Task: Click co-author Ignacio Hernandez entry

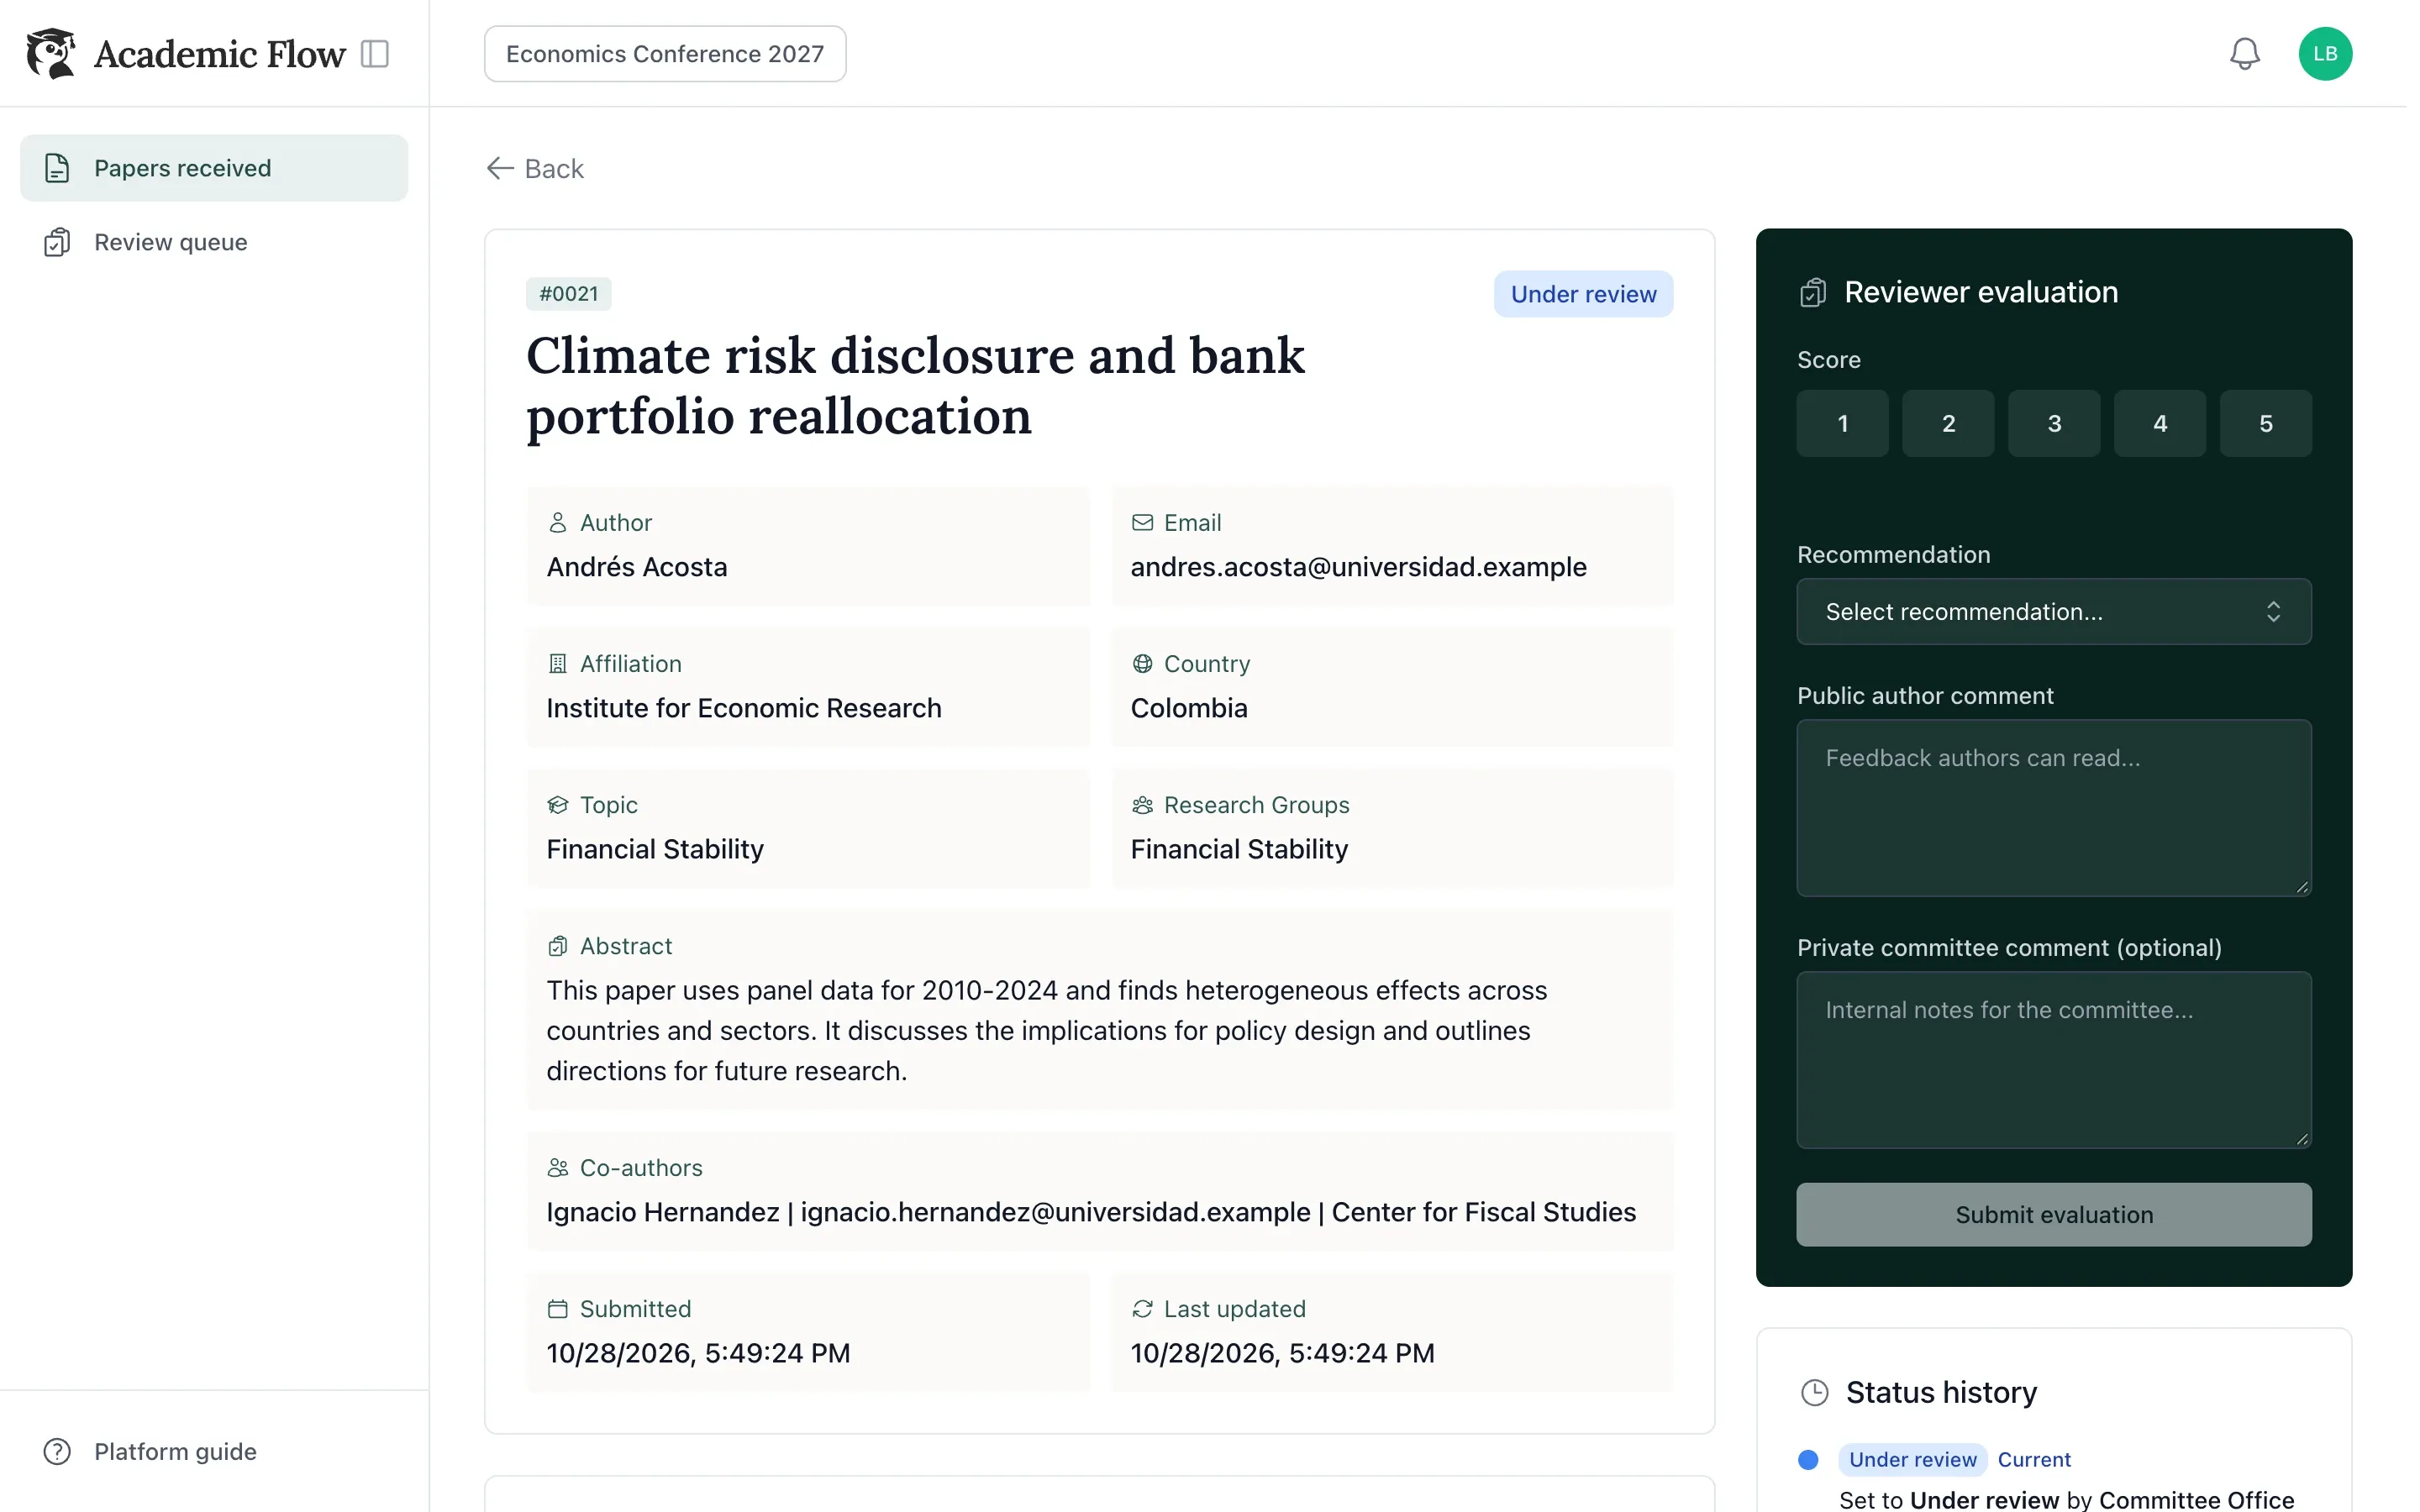Action: pyautogui.click(x=1091, y=1212)
